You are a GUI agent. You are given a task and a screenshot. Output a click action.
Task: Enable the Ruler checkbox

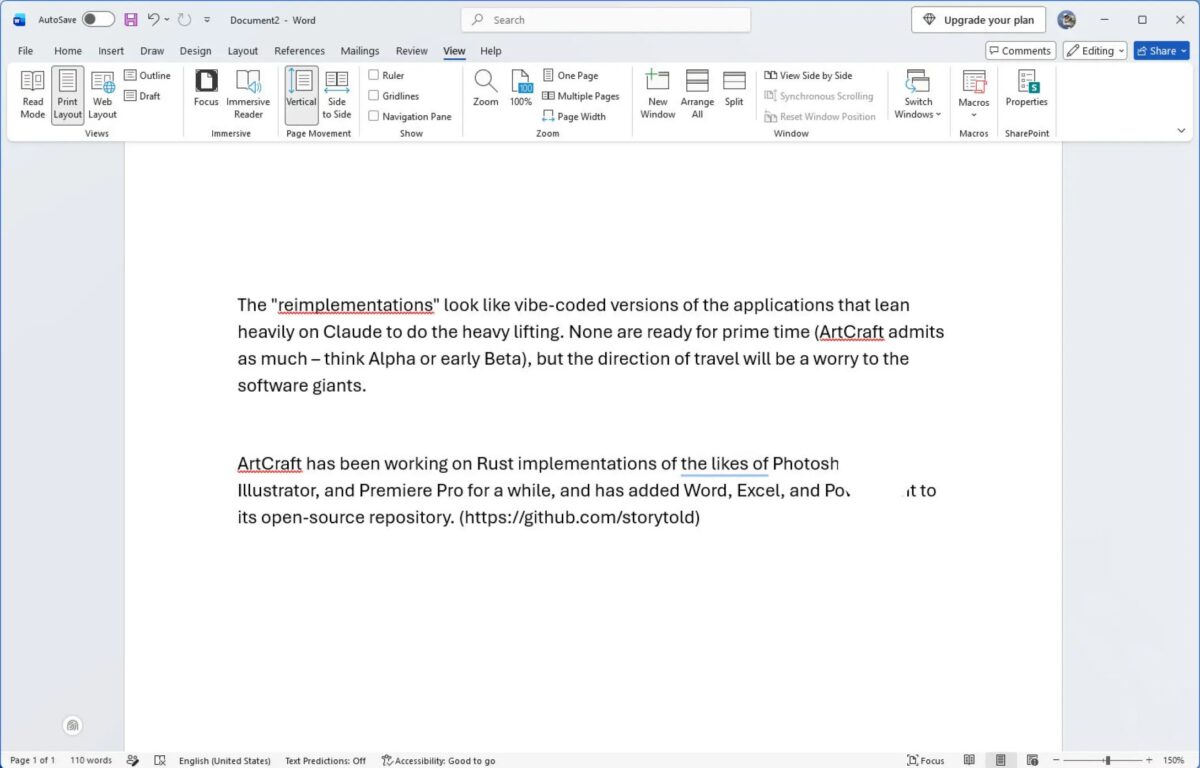[x=374, y=75]
